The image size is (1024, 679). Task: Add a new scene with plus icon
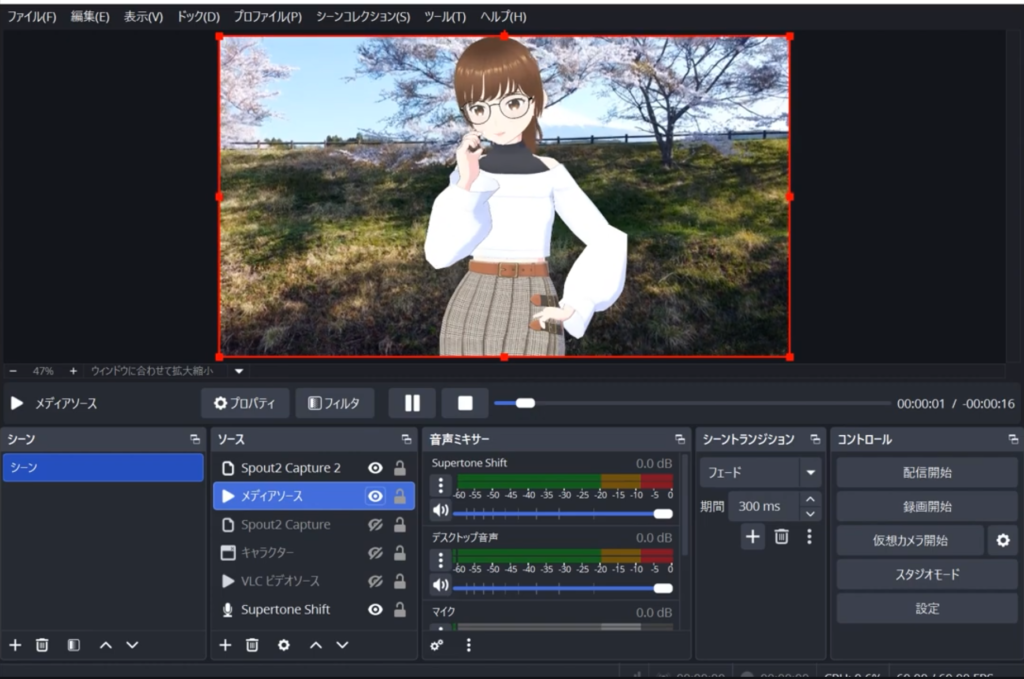(x=15, y=645)
